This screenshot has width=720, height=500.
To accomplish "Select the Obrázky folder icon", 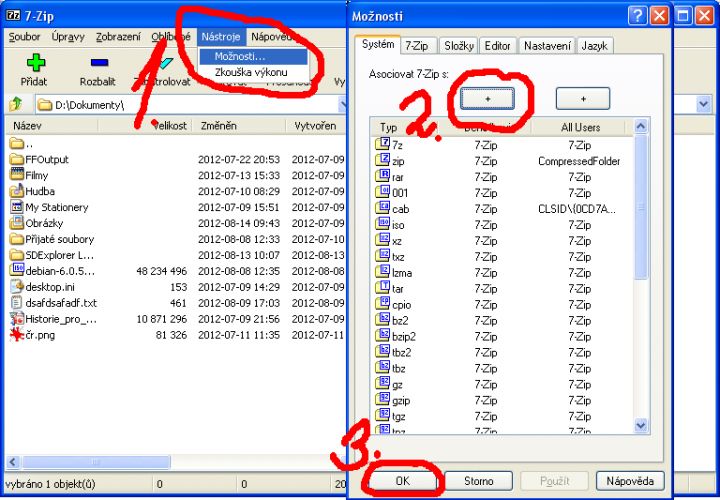I will click(17, 223).
